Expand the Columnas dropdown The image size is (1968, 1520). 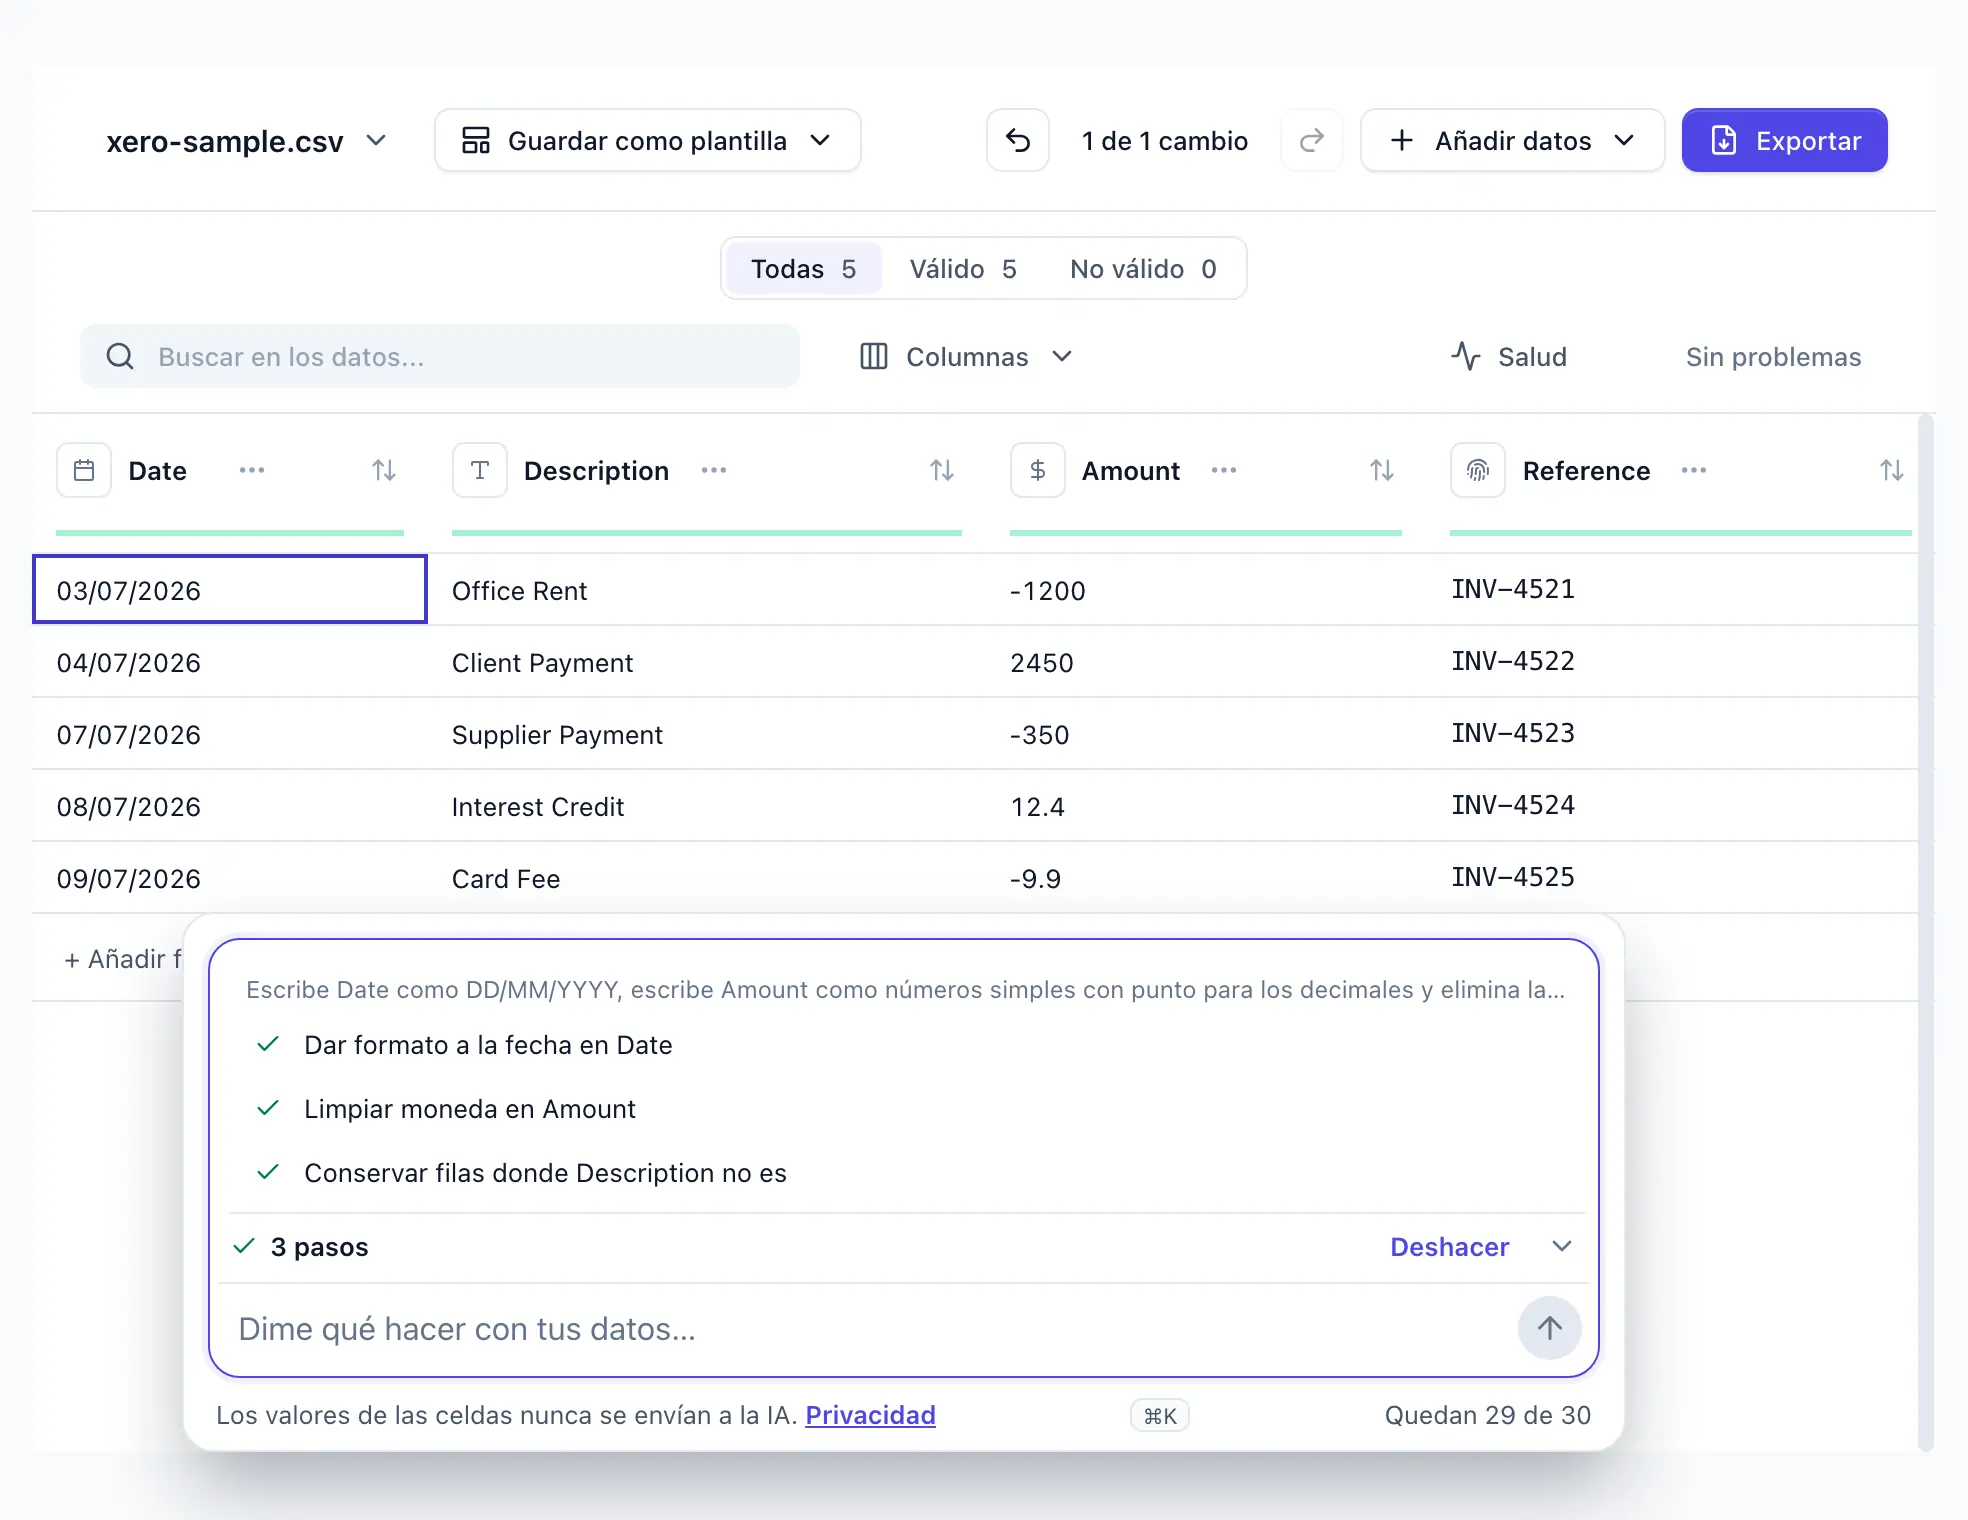point(966,356)
